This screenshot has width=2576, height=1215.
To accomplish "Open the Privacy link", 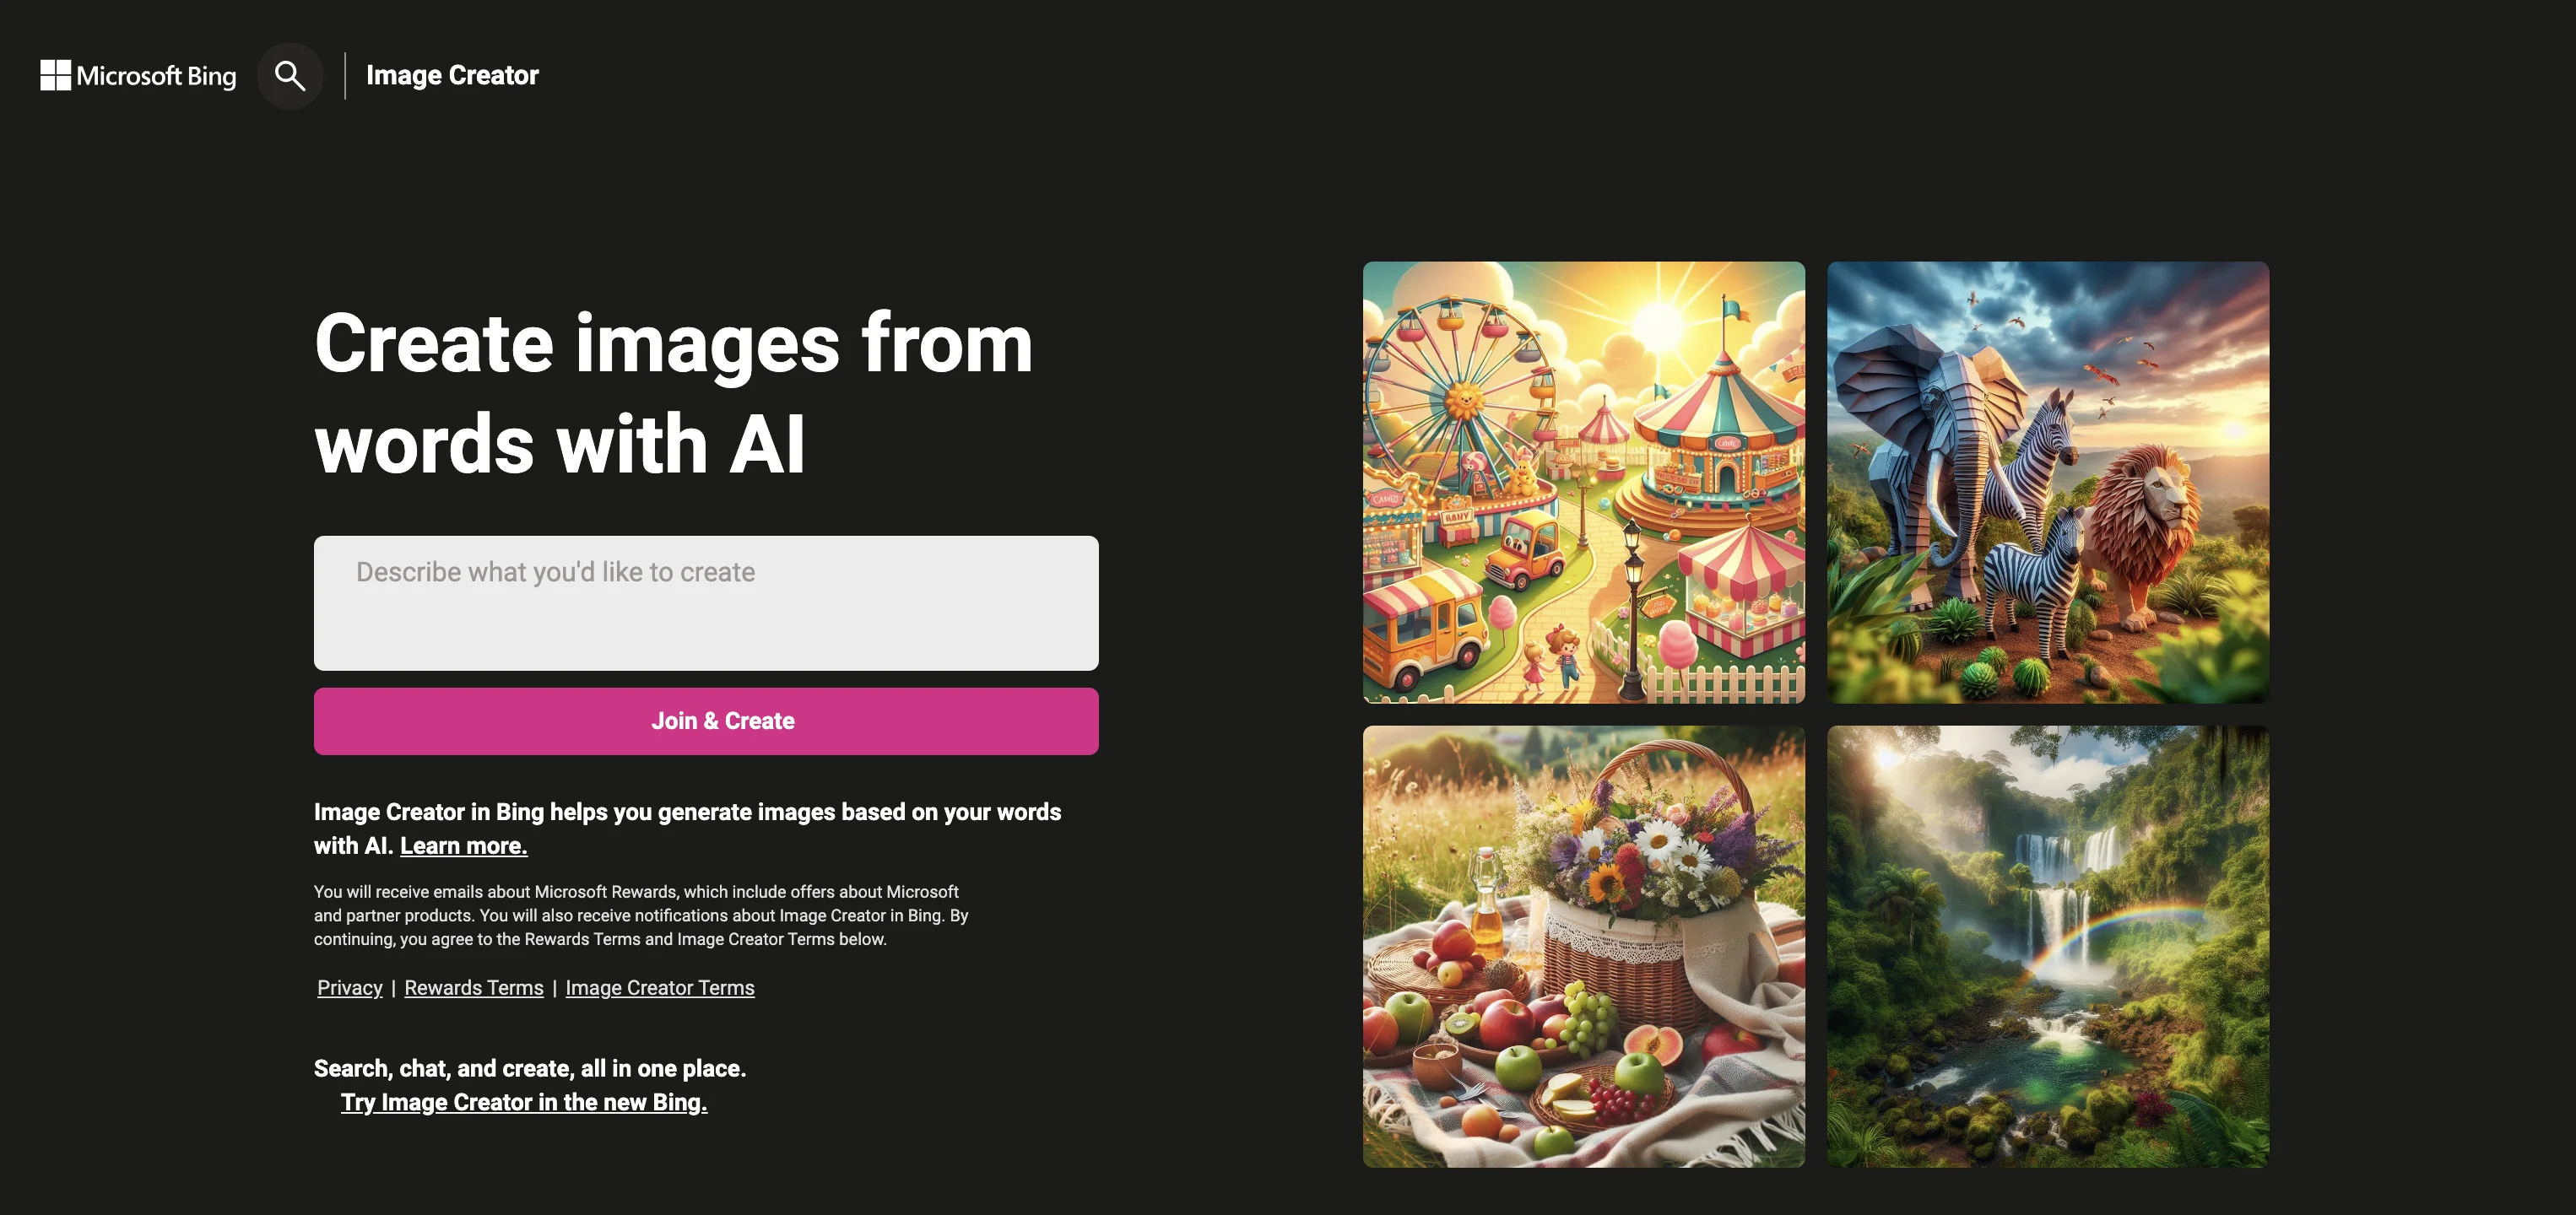I will pos(350,988).
